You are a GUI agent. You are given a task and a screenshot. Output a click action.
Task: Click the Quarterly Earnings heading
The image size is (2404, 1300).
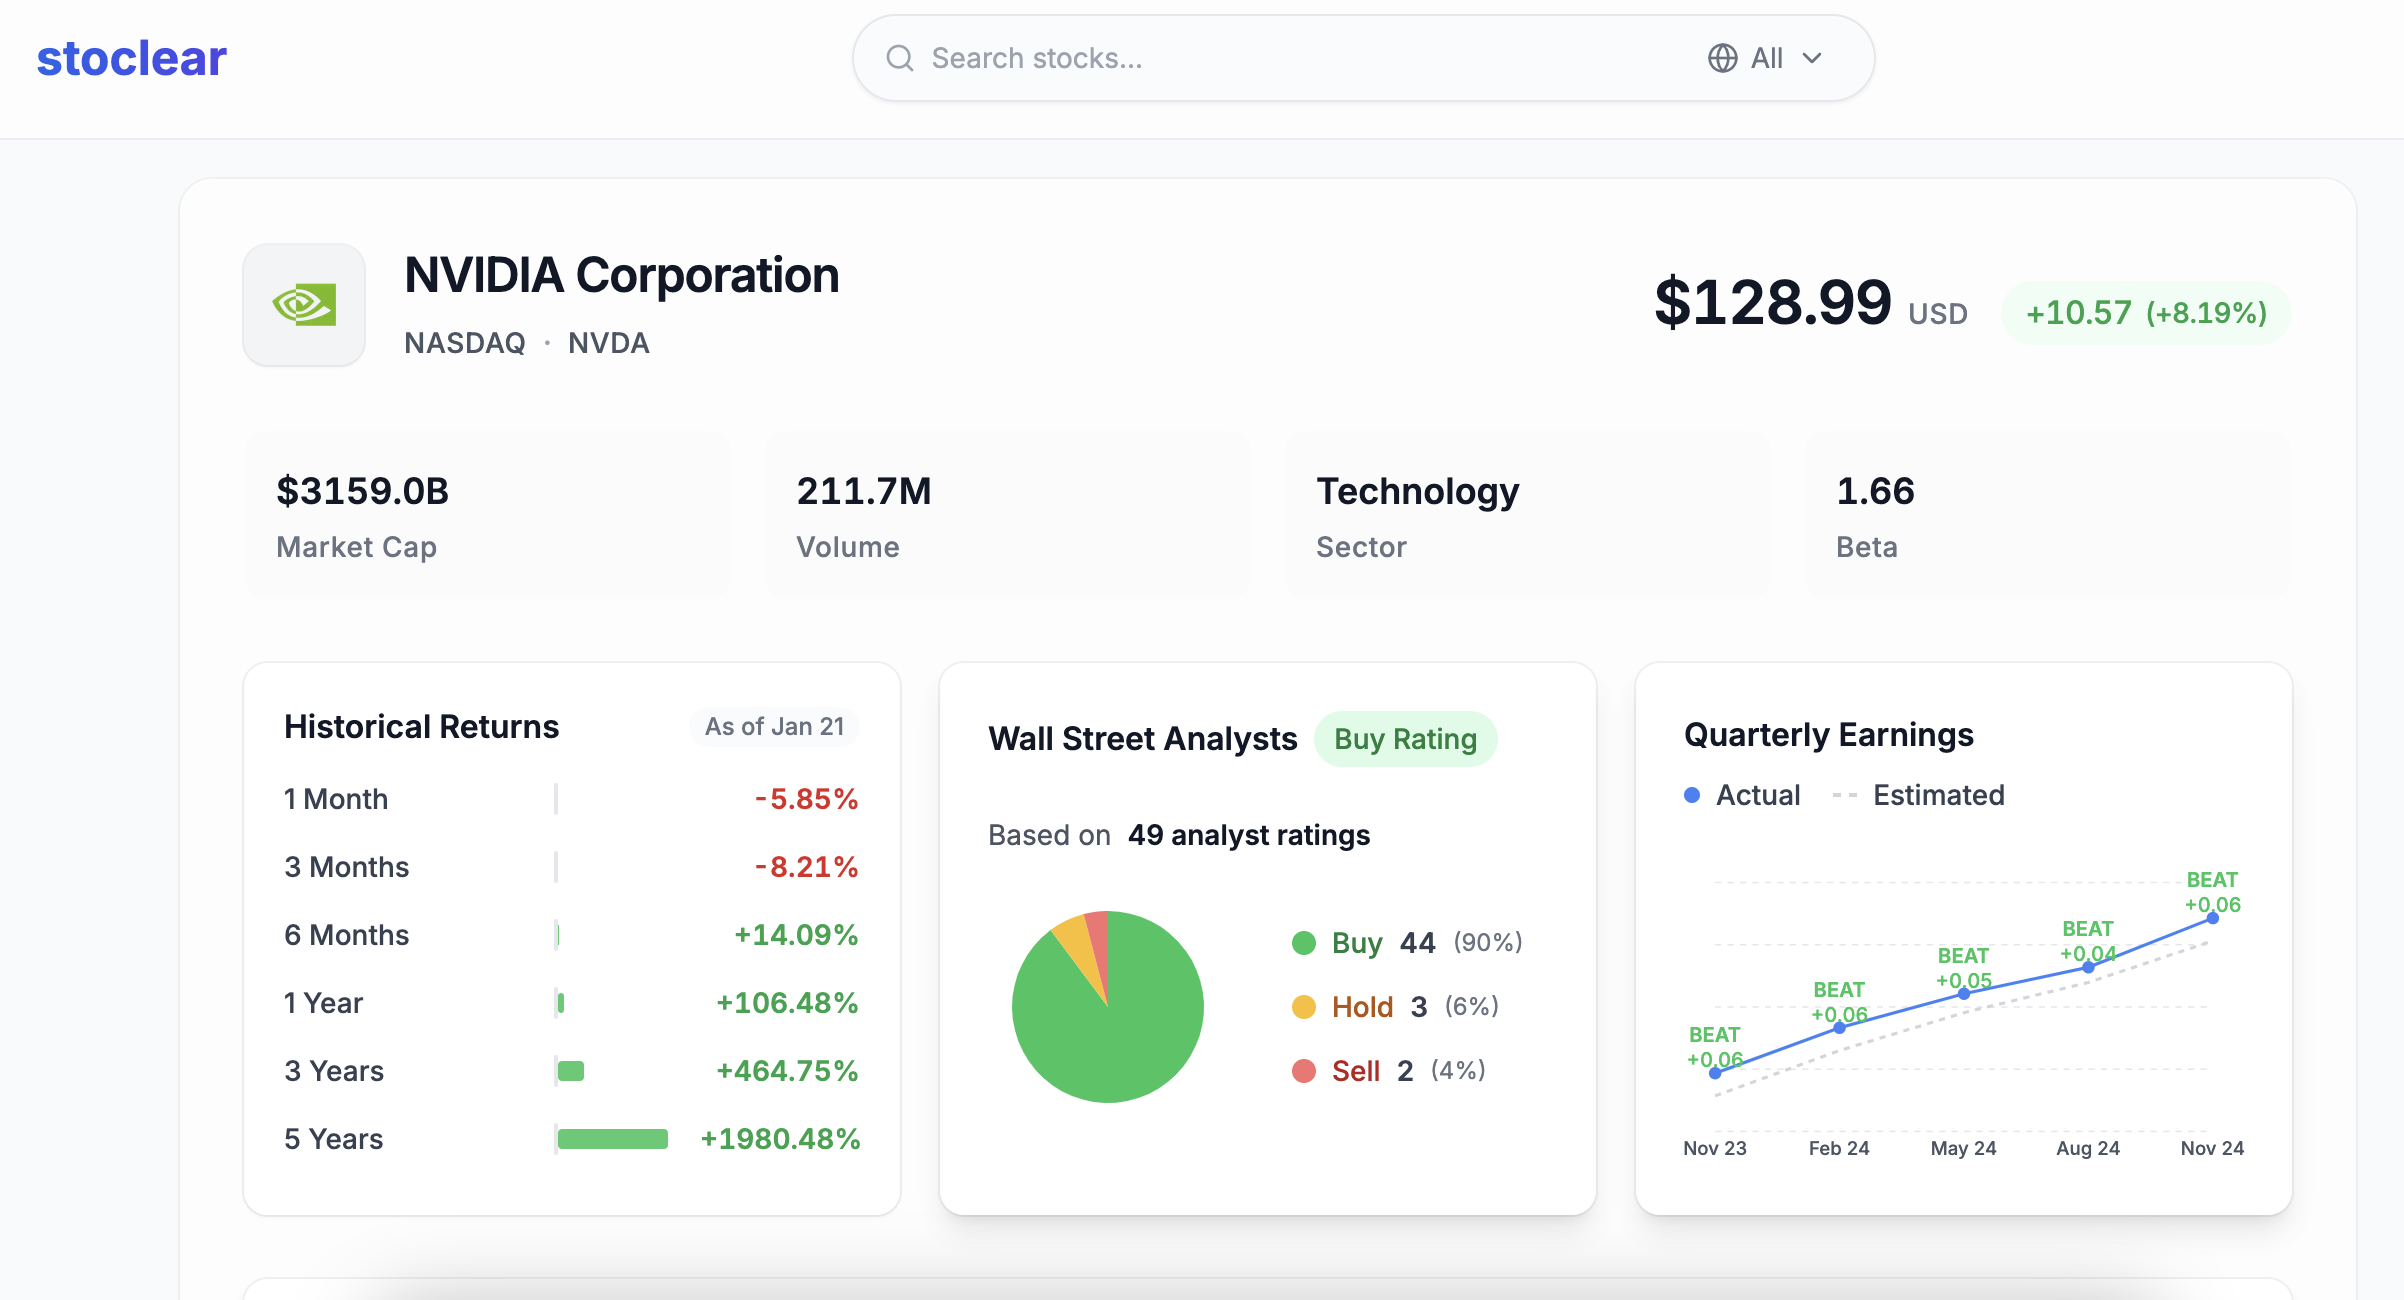pos(1828,735)
